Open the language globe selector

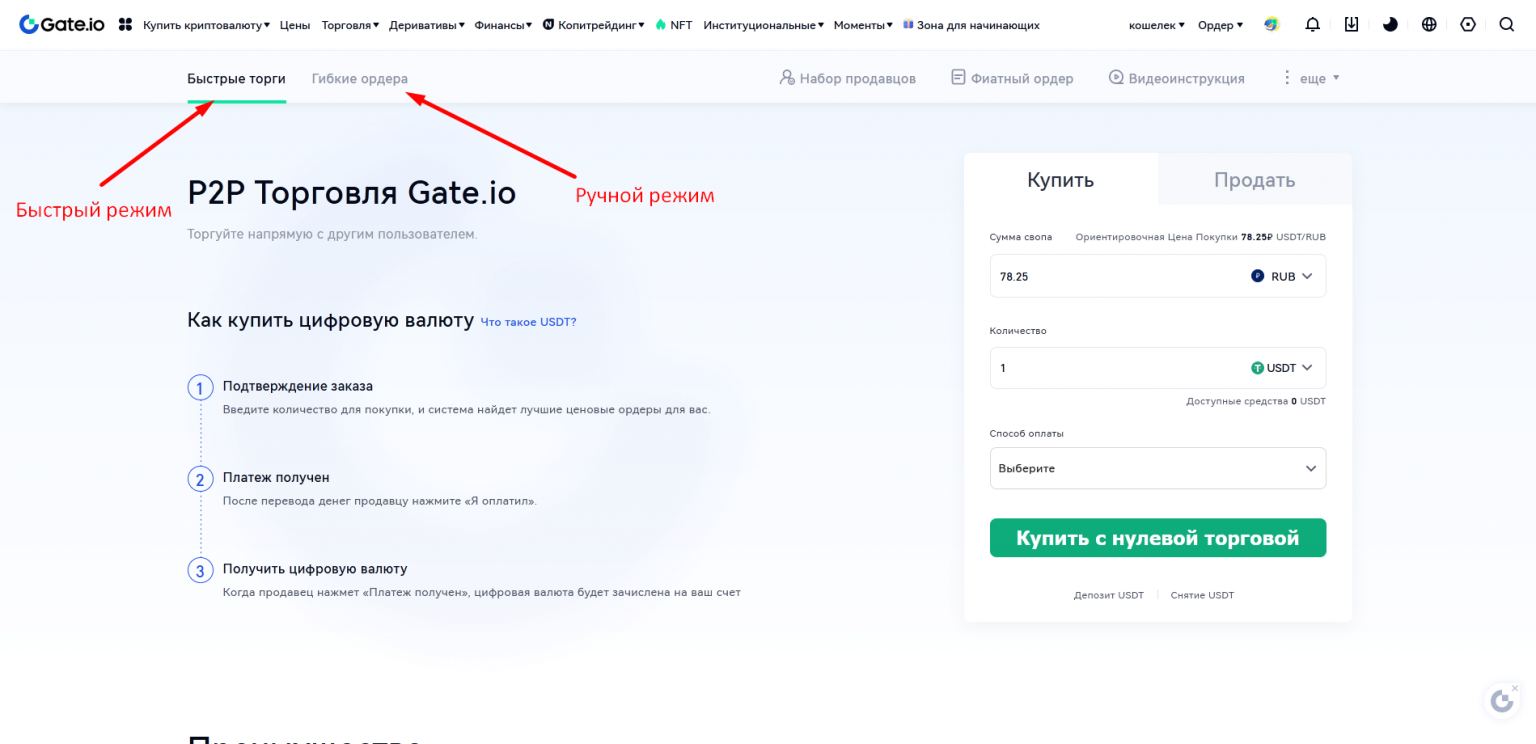tap(1429, 25)
